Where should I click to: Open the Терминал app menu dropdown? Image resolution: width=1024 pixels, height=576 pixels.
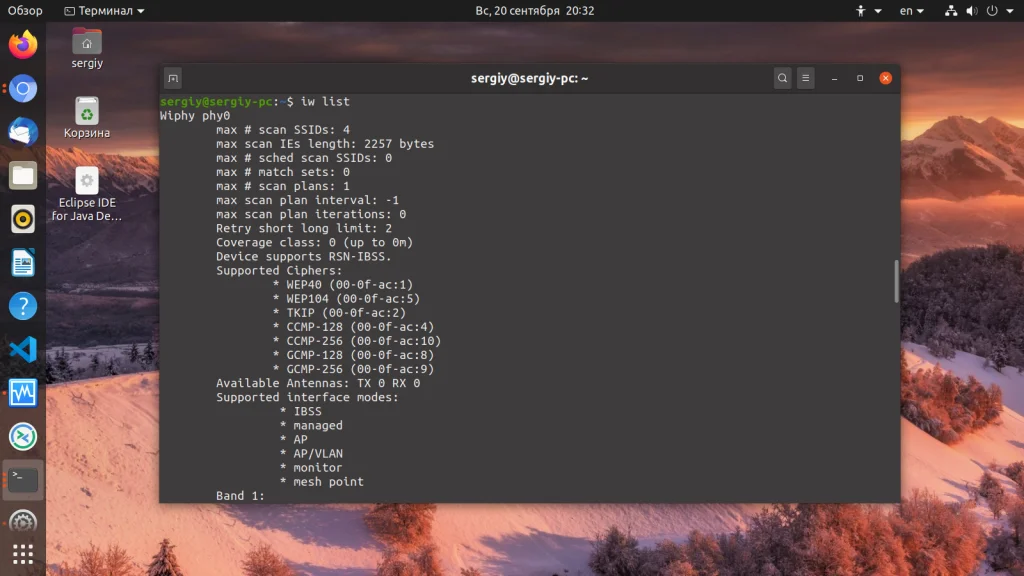tap(104, 10)
